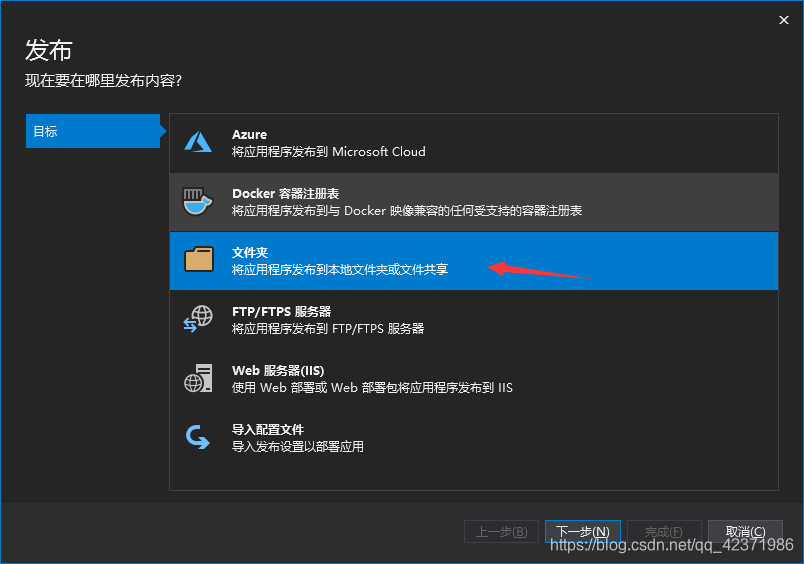
Task: Choose the Azure title text
Action: pyautogui.click(x=249, y=134)
